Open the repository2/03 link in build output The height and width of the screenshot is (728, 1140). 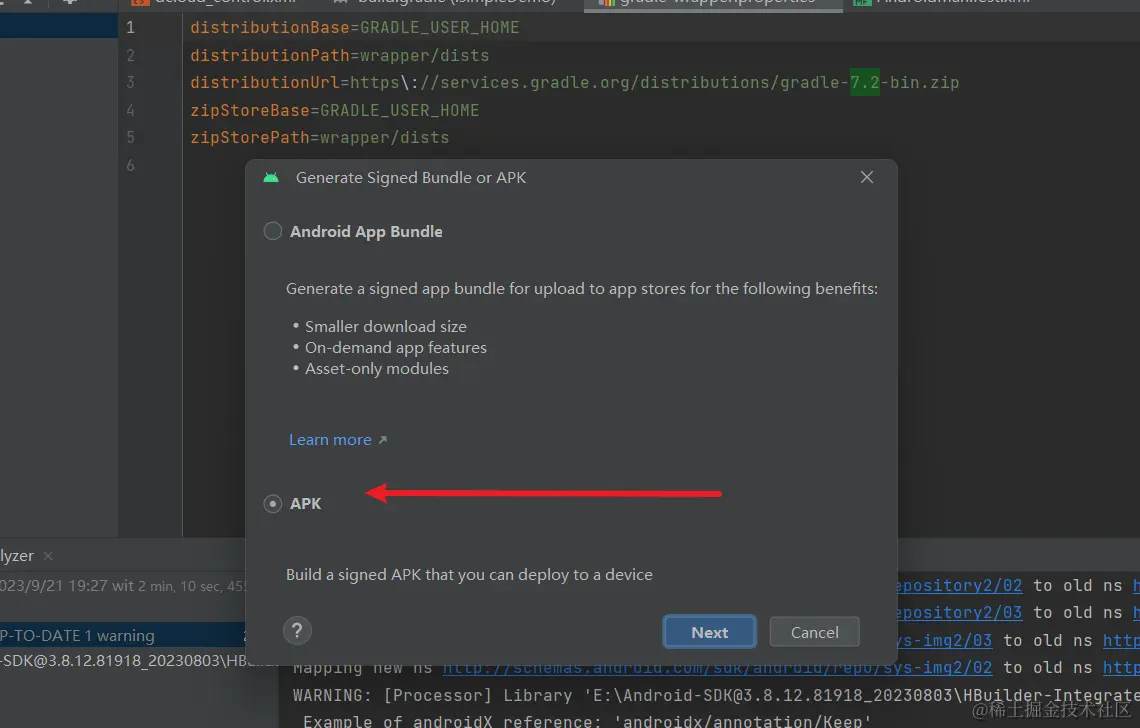(x=958, y=613)
